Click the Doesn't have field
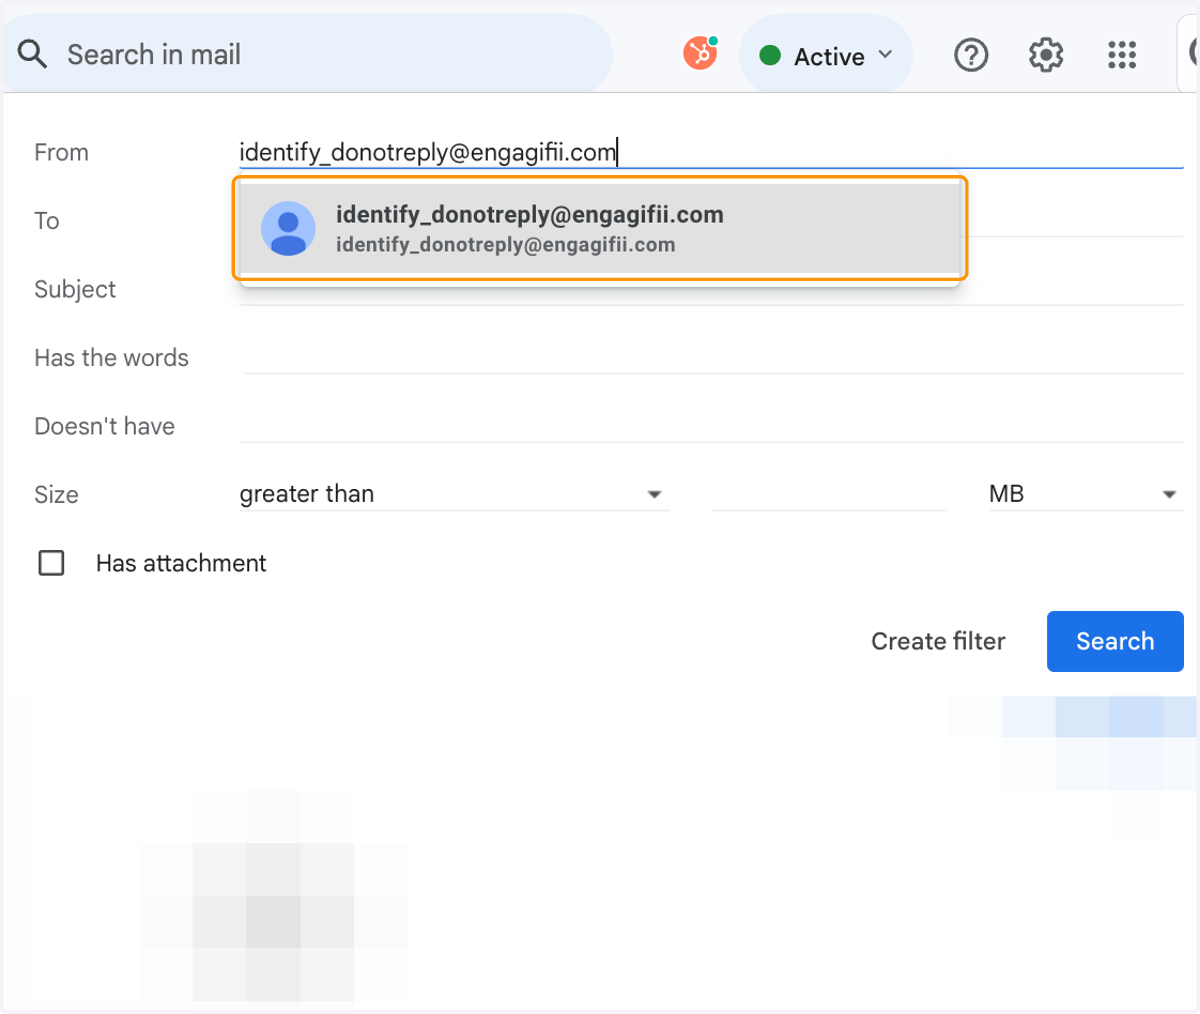Viewport: 1200px width, 1014px height. pyautogui.click(x=711, y=426)
